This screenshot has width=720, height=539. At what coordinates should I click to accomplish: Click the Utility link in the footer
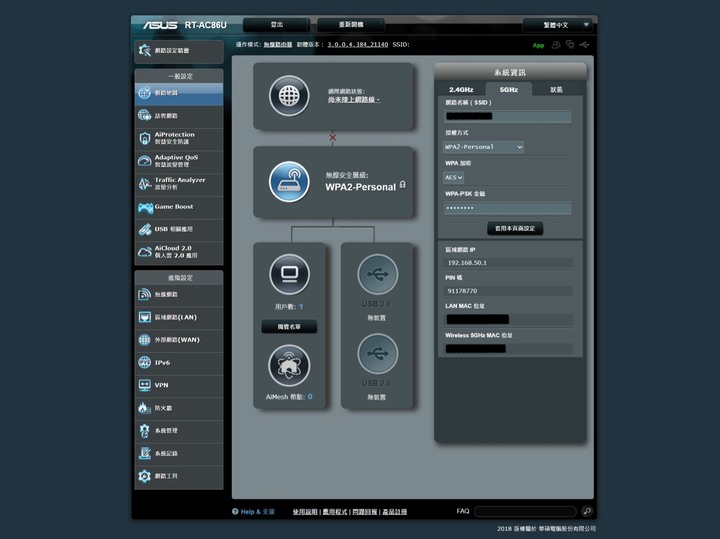(x=335, y=512)
